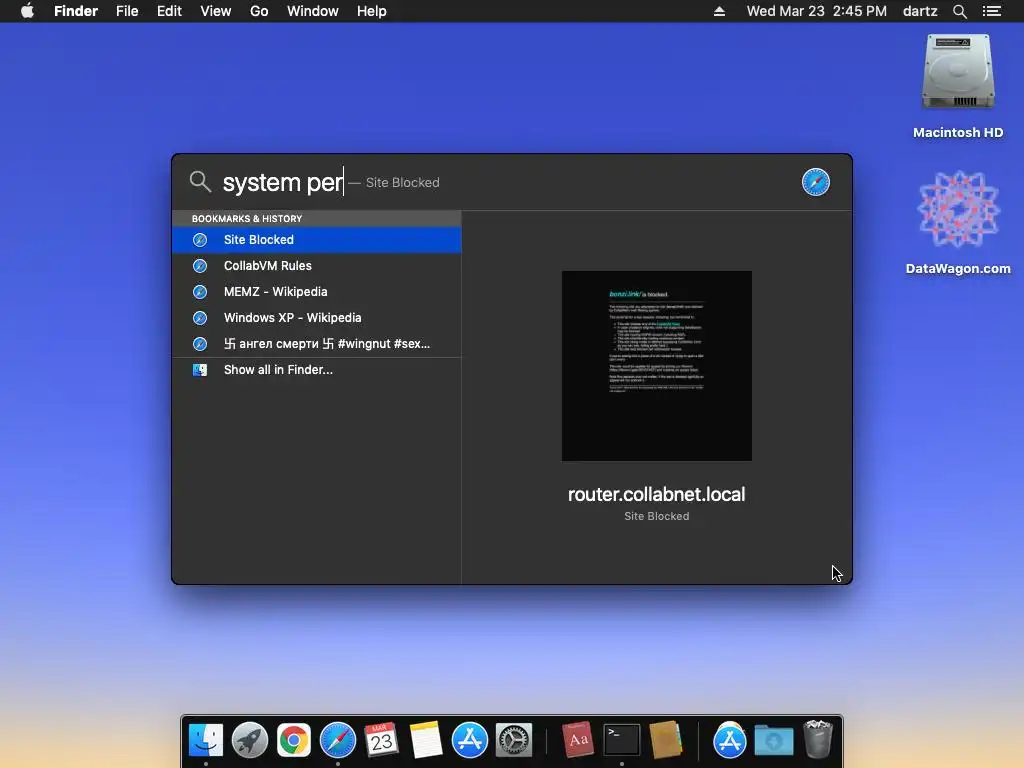Image resolution: width=1024 pixels, height=768 pixels.
Task: Open the Downloads folder in Dock
Action: click(x=773, y=741)
